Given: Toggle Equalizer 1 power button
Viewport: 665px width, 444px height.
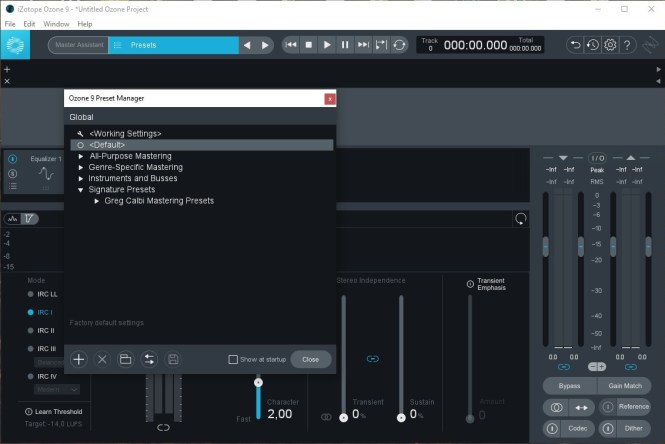Looking at the screenshot, I should pos(13,159).
